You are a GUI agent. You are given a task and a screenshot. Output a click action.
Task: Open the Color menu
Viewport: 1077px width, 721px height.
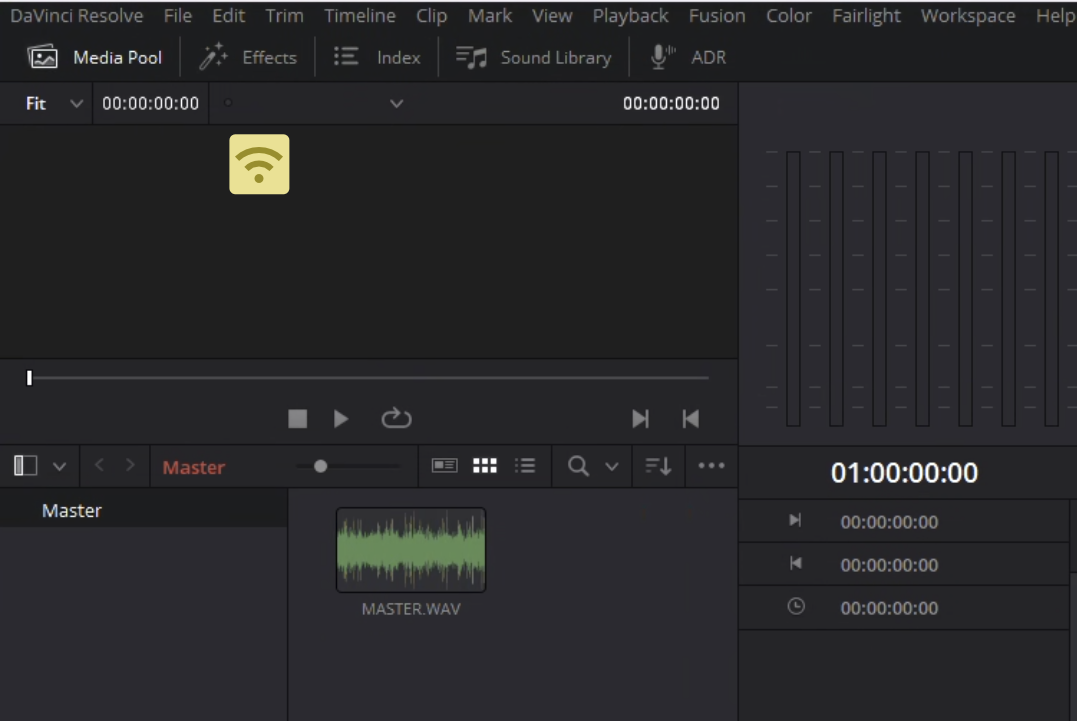[789, 16]
